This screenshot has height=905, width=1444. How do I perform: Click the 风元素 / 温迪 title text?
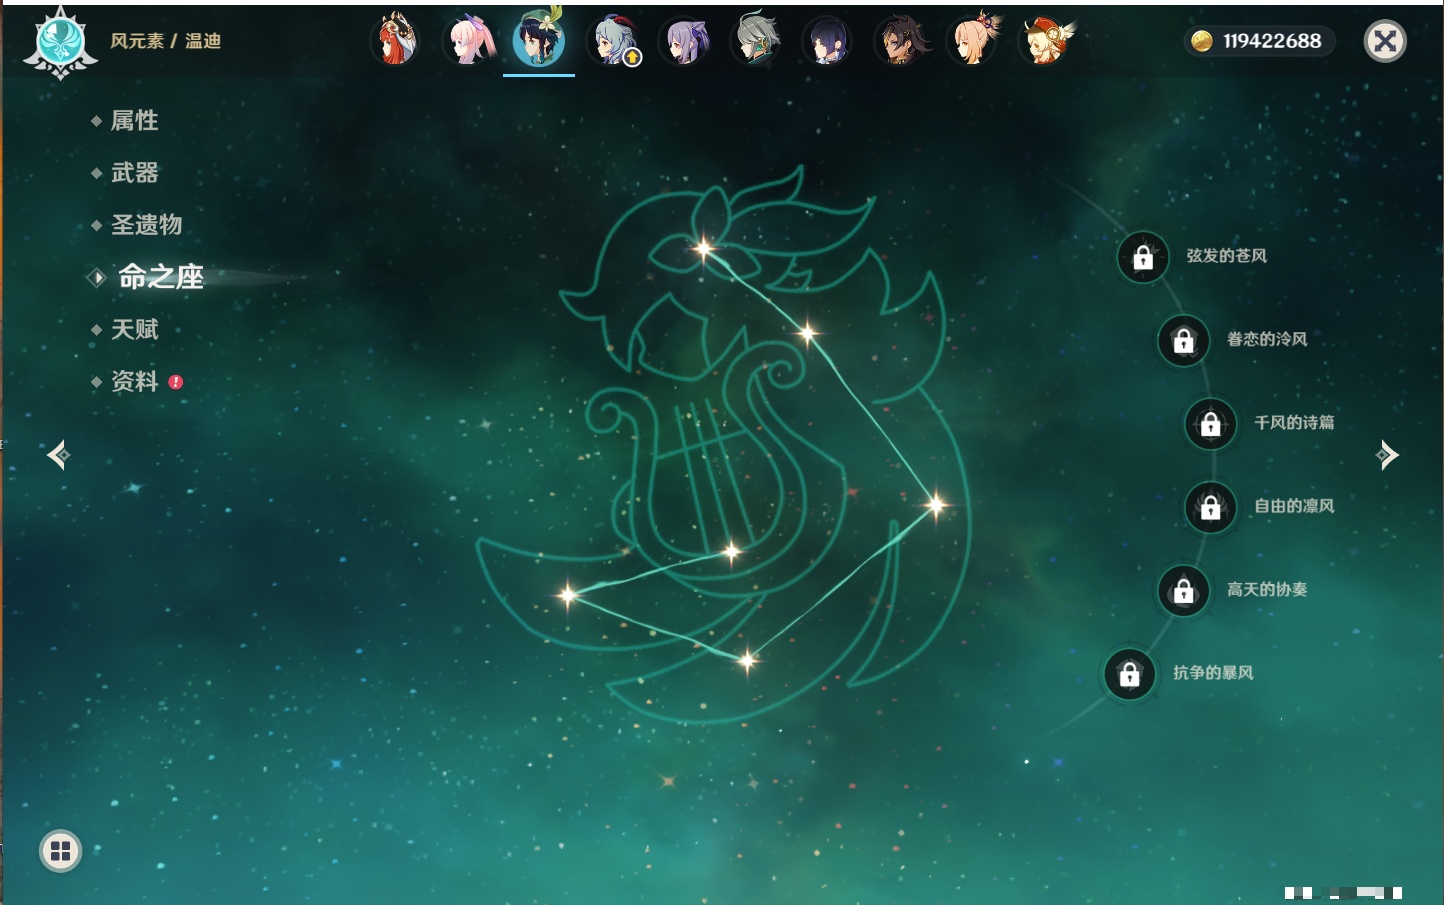coord(166,41)
